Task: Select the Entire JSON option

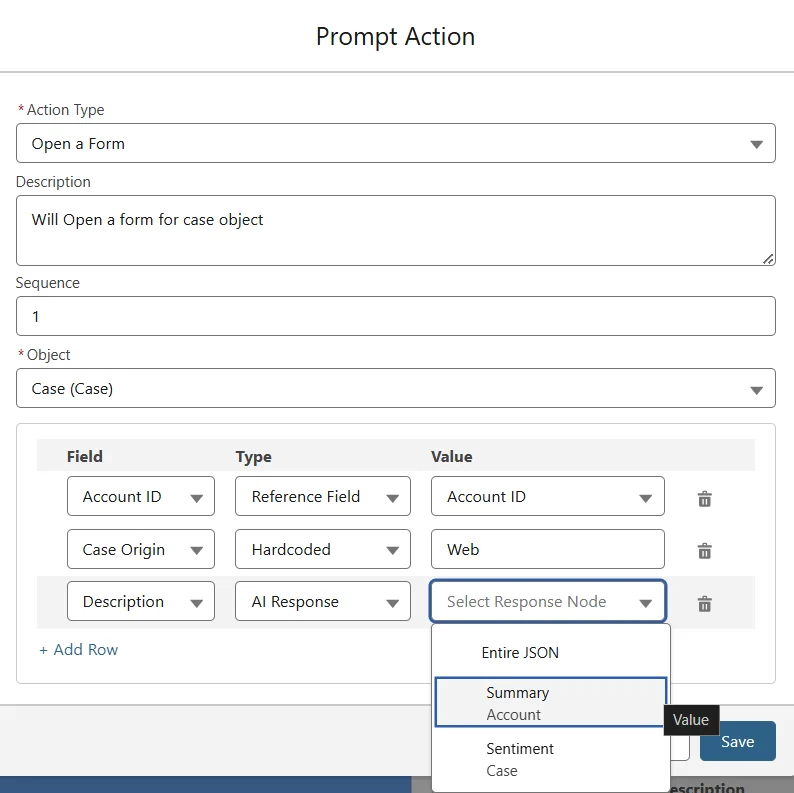Action: point(520,653)
